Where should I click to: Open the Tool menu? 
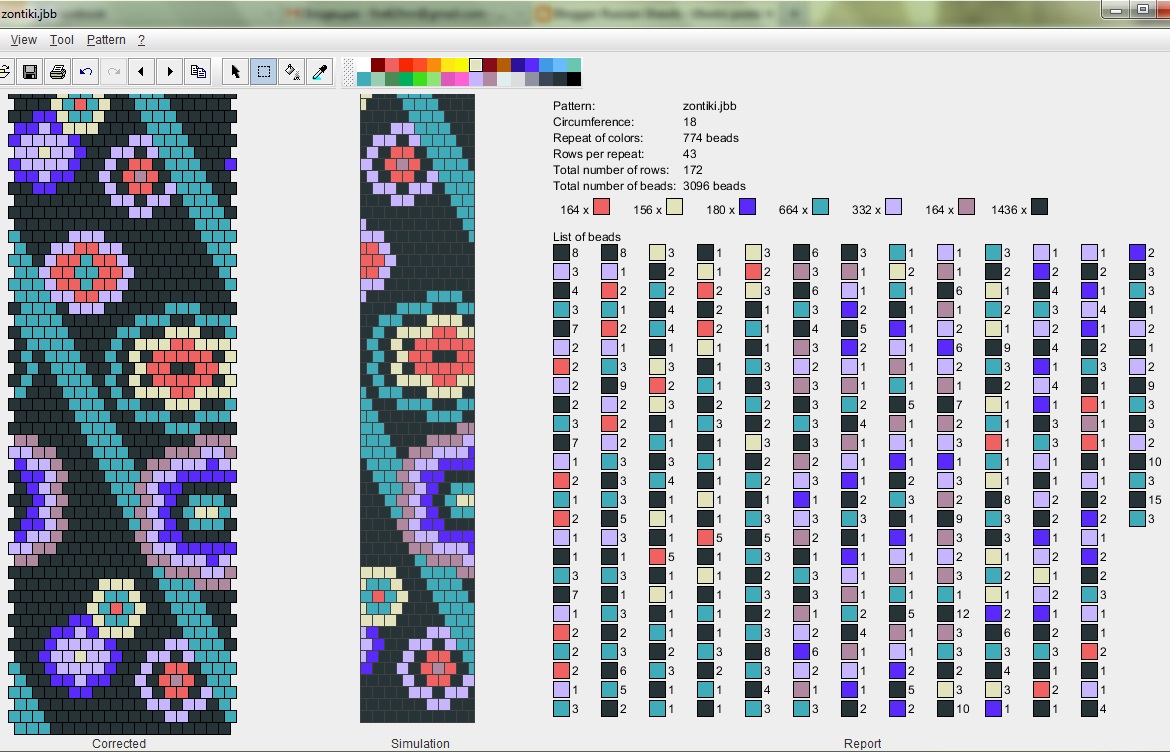coord(62,40)
